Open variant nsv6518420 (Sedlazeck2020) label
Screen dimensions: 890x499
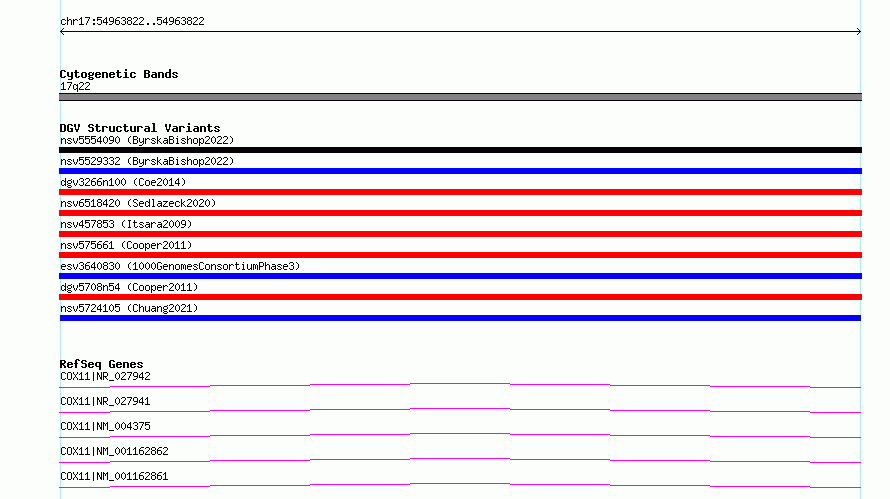[138, 203]
